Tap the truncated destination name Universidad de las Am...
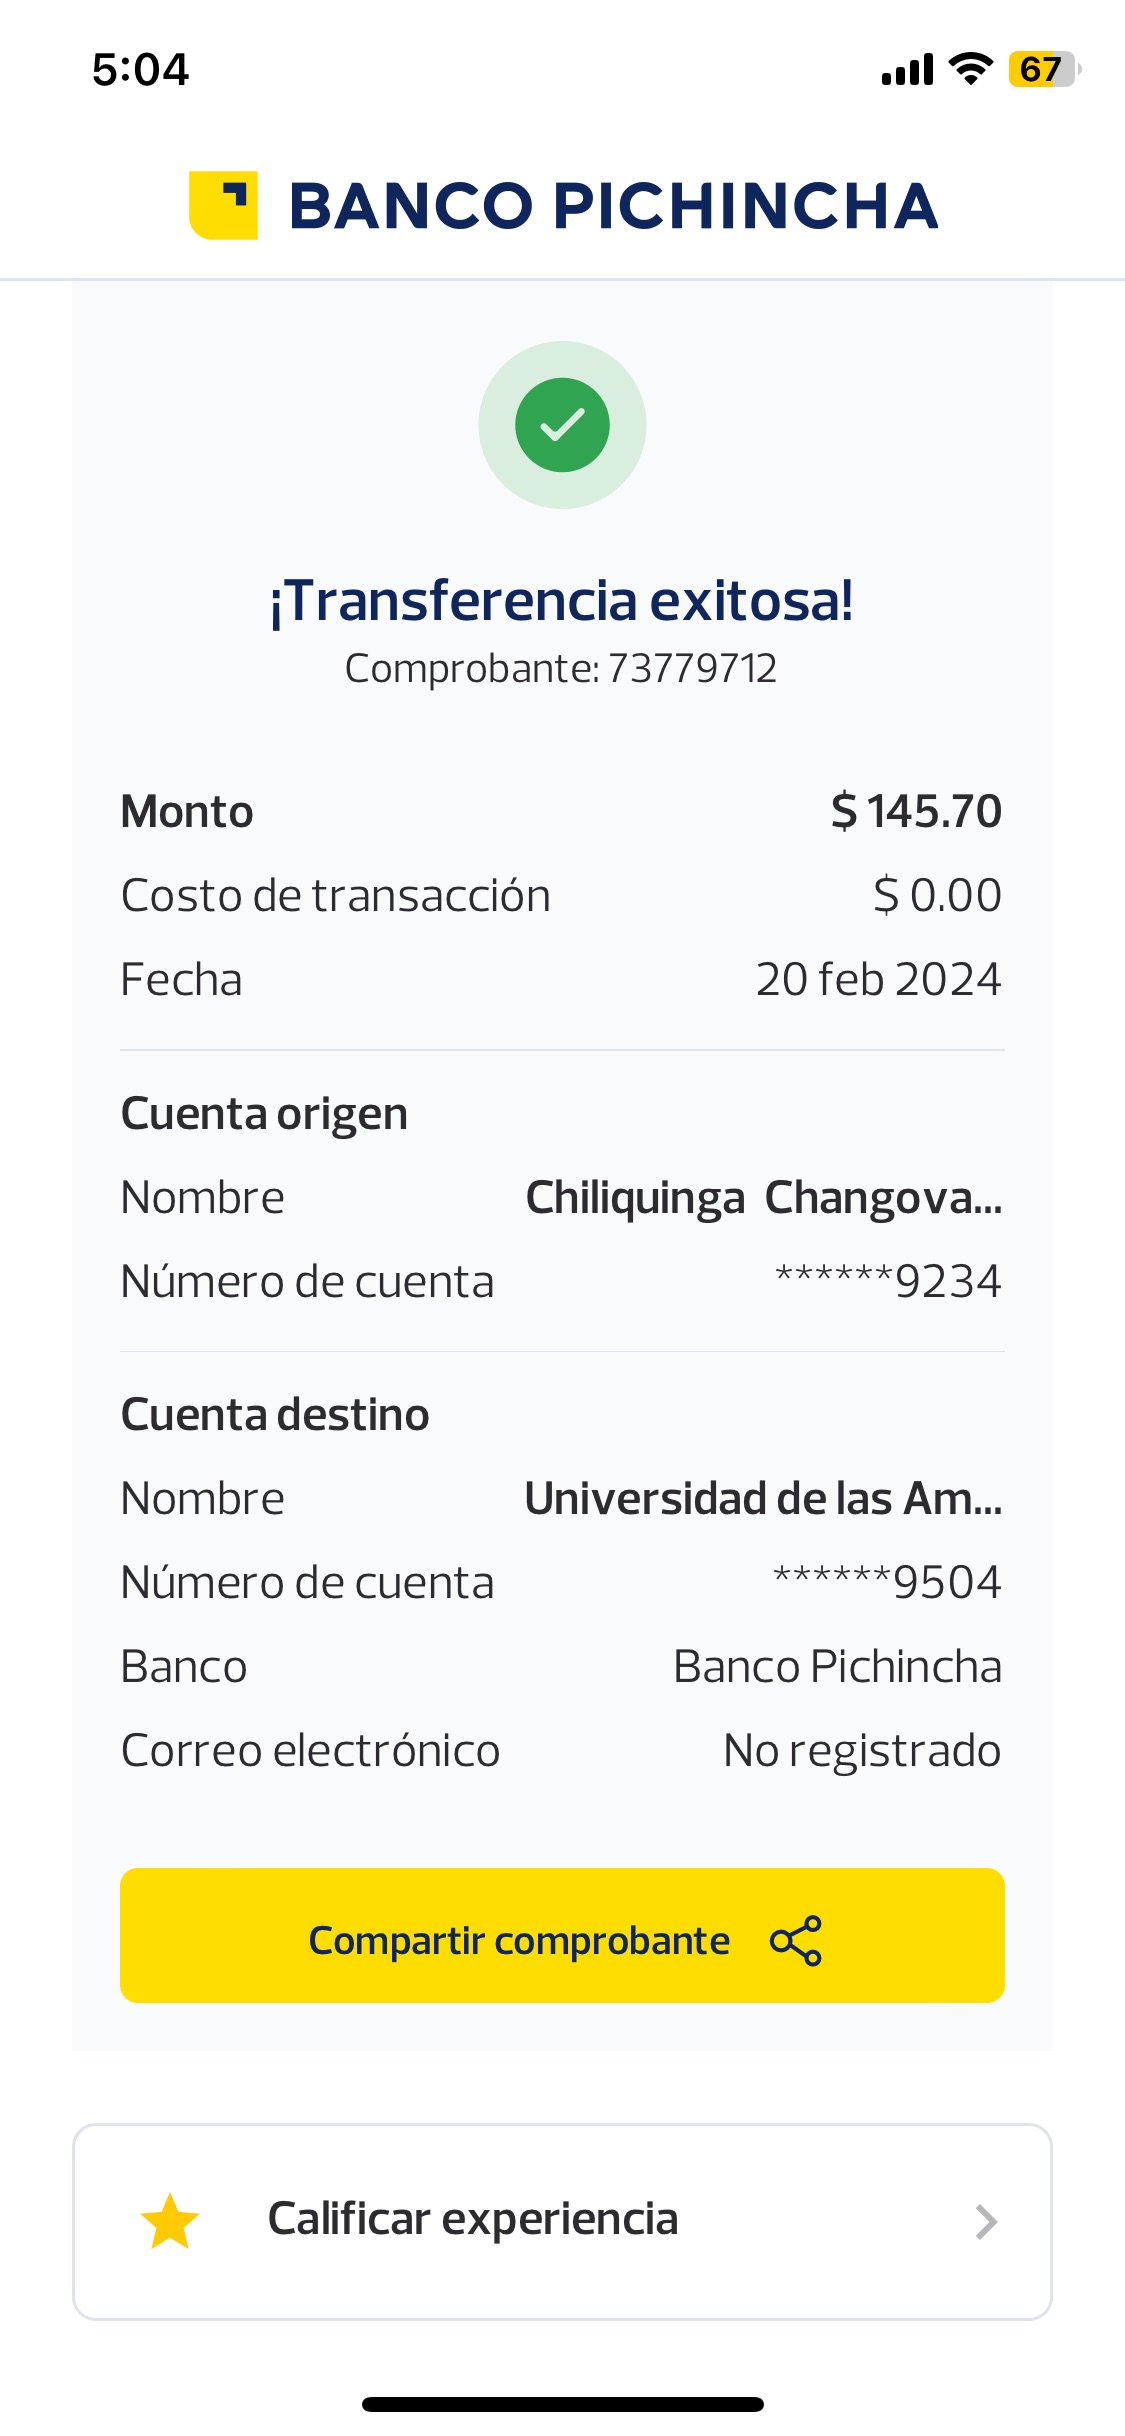The image size is (1125, 2436). [x=763, y=1498]
